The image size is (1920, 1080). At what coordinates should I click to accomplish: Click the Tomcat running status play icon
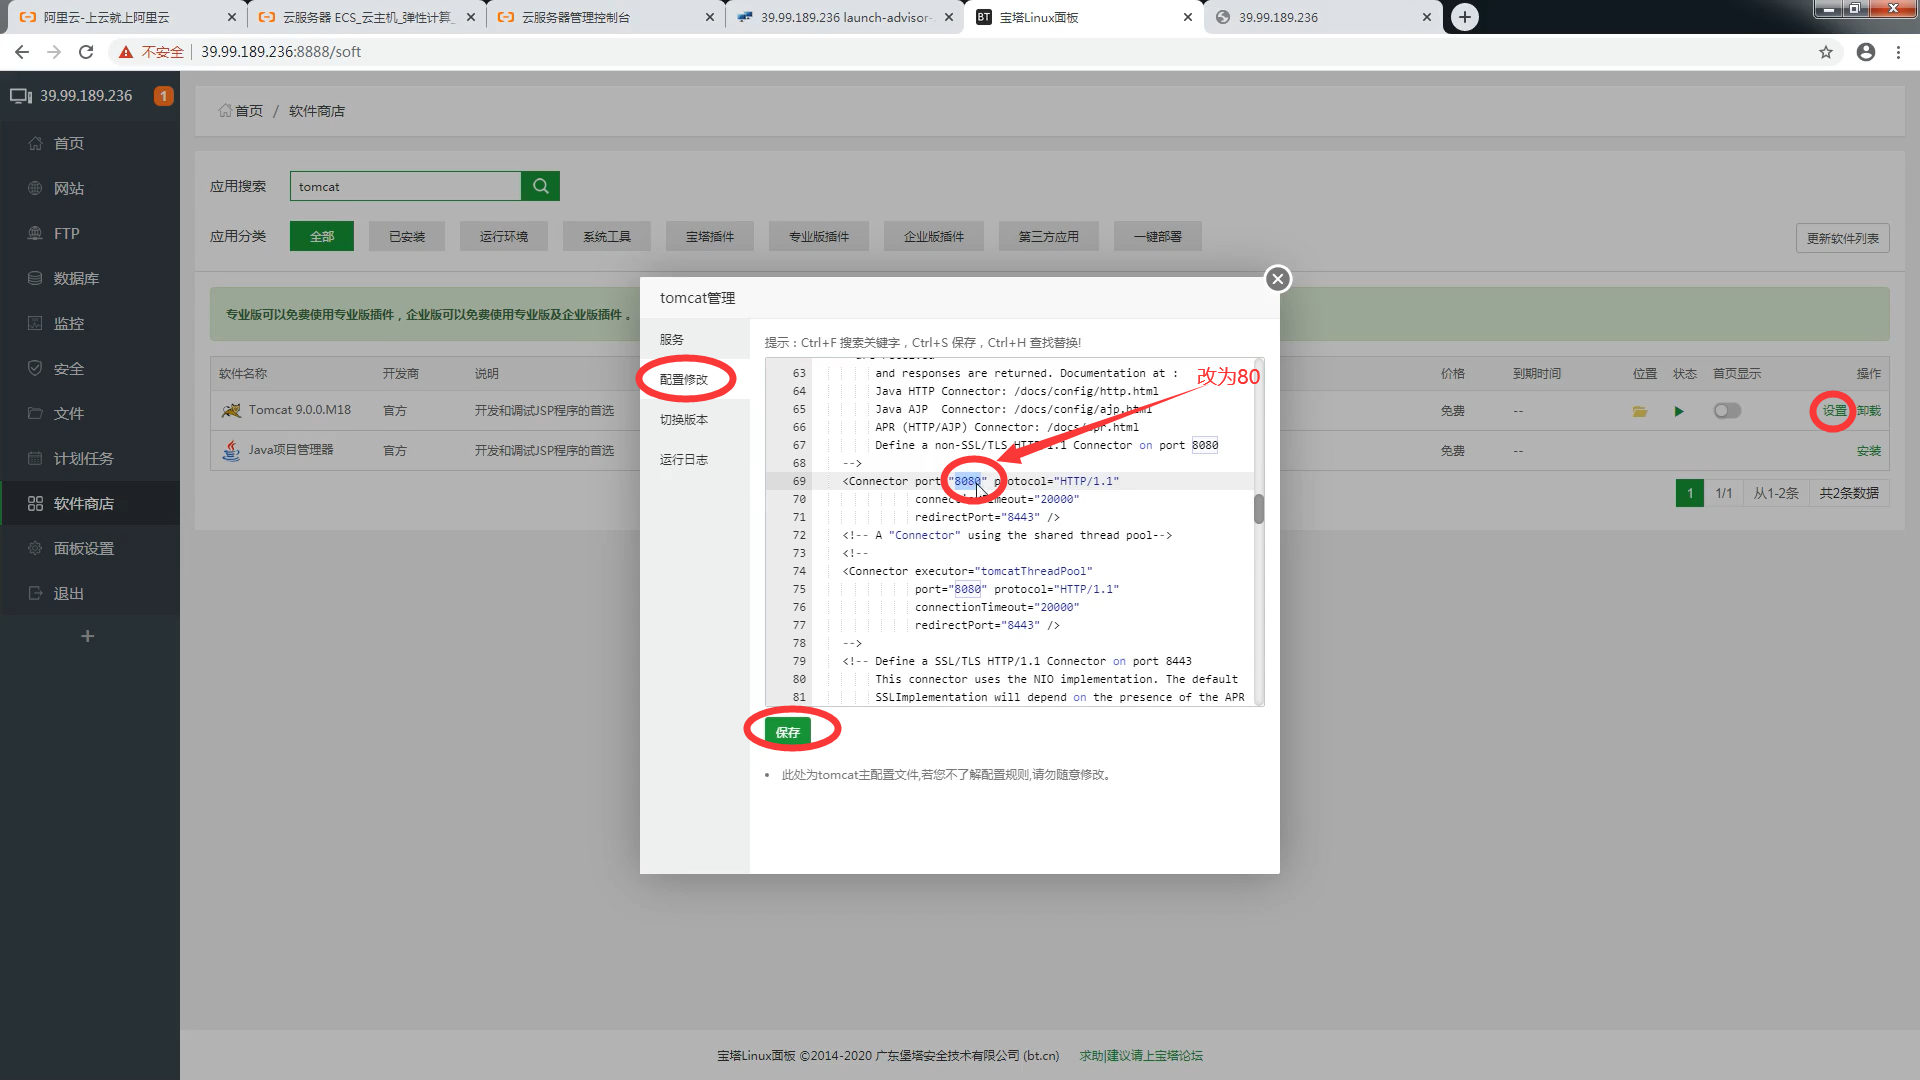pos(1679,411)
